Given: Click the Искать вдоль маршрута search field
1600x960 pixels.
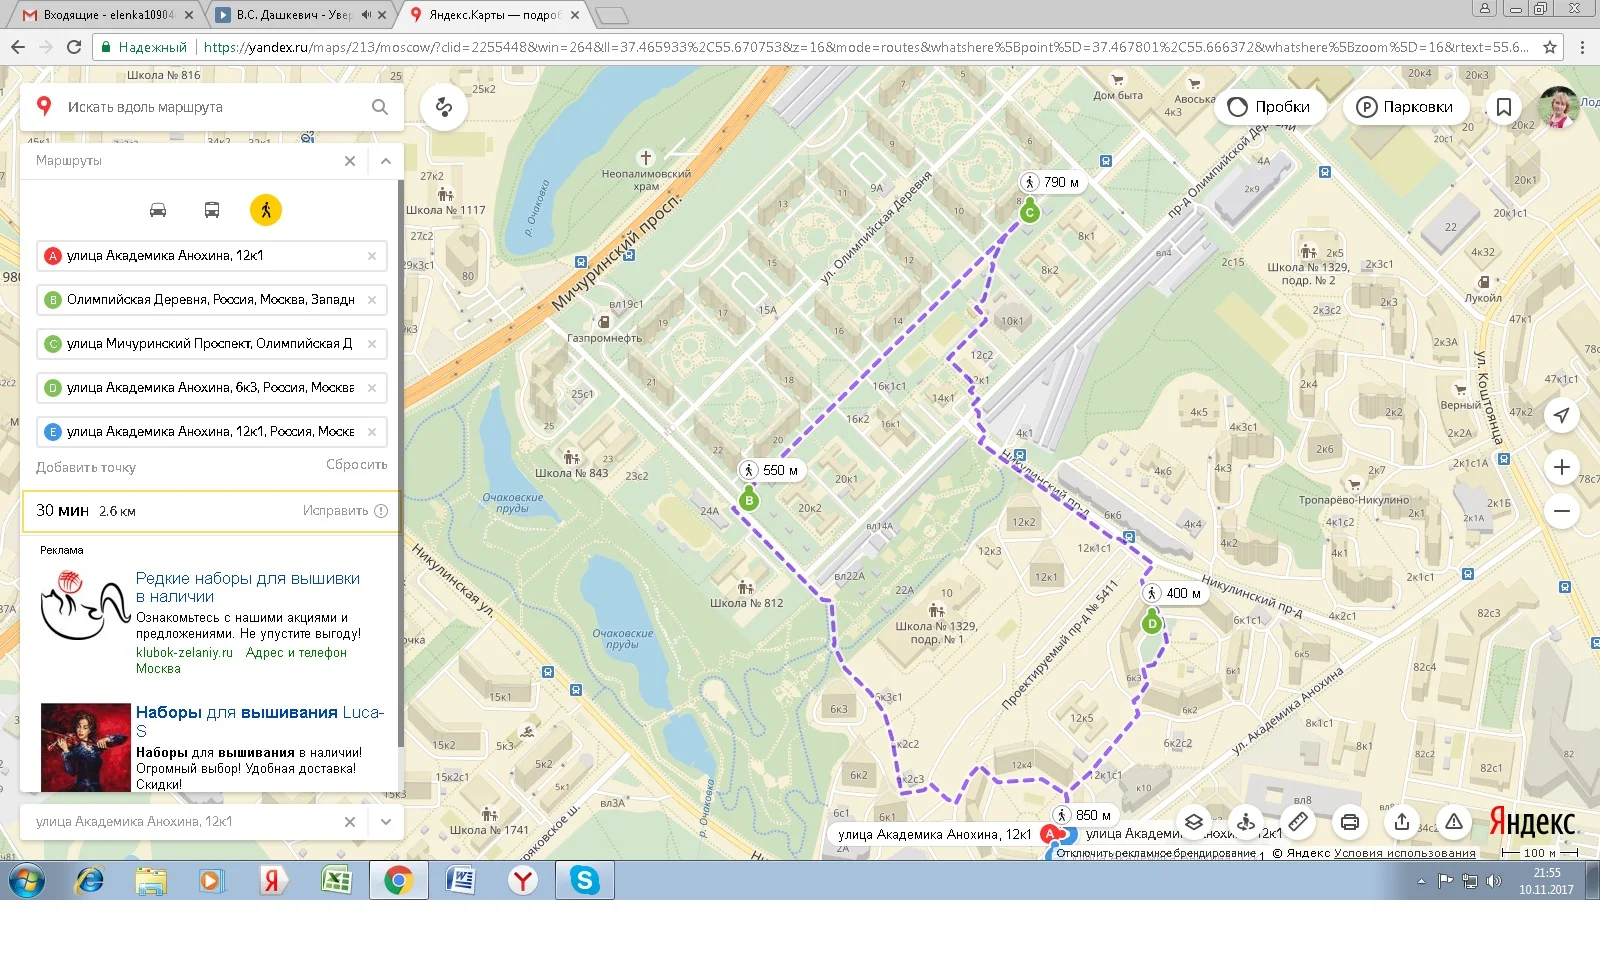Looking at the screenshot, I should click(x=212, y=107).
